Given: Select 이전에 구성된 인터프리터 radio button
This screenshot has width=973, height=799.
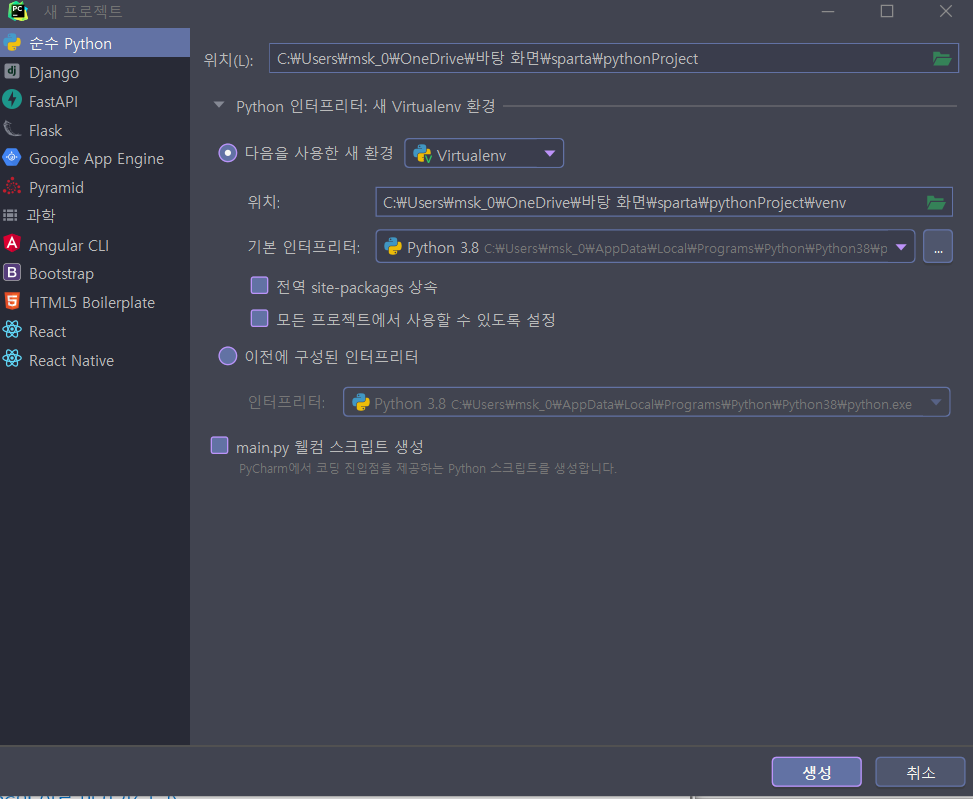Looking at the screenshot, I should coord(228,356).
